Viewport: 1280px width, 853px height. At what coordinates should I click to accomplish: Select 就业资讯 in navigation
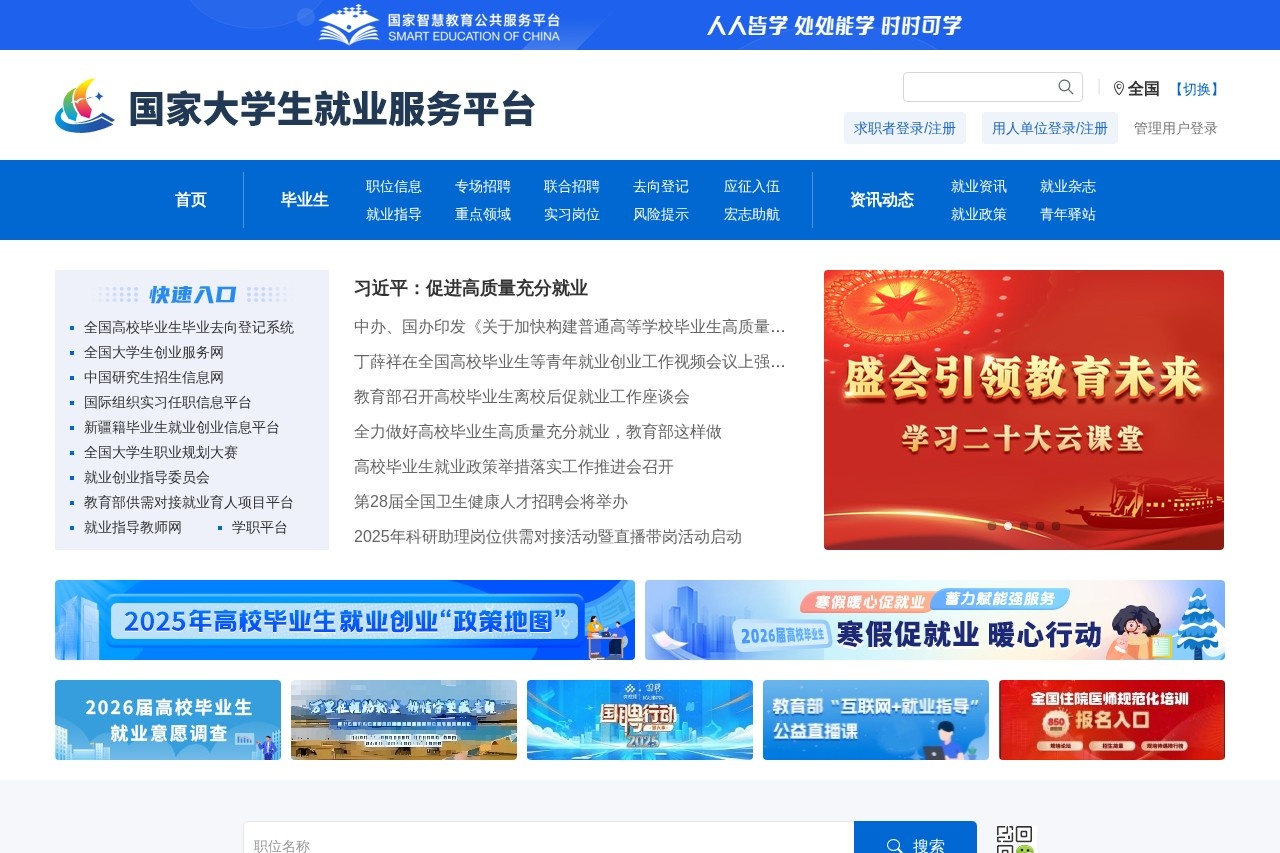[979, 186]
